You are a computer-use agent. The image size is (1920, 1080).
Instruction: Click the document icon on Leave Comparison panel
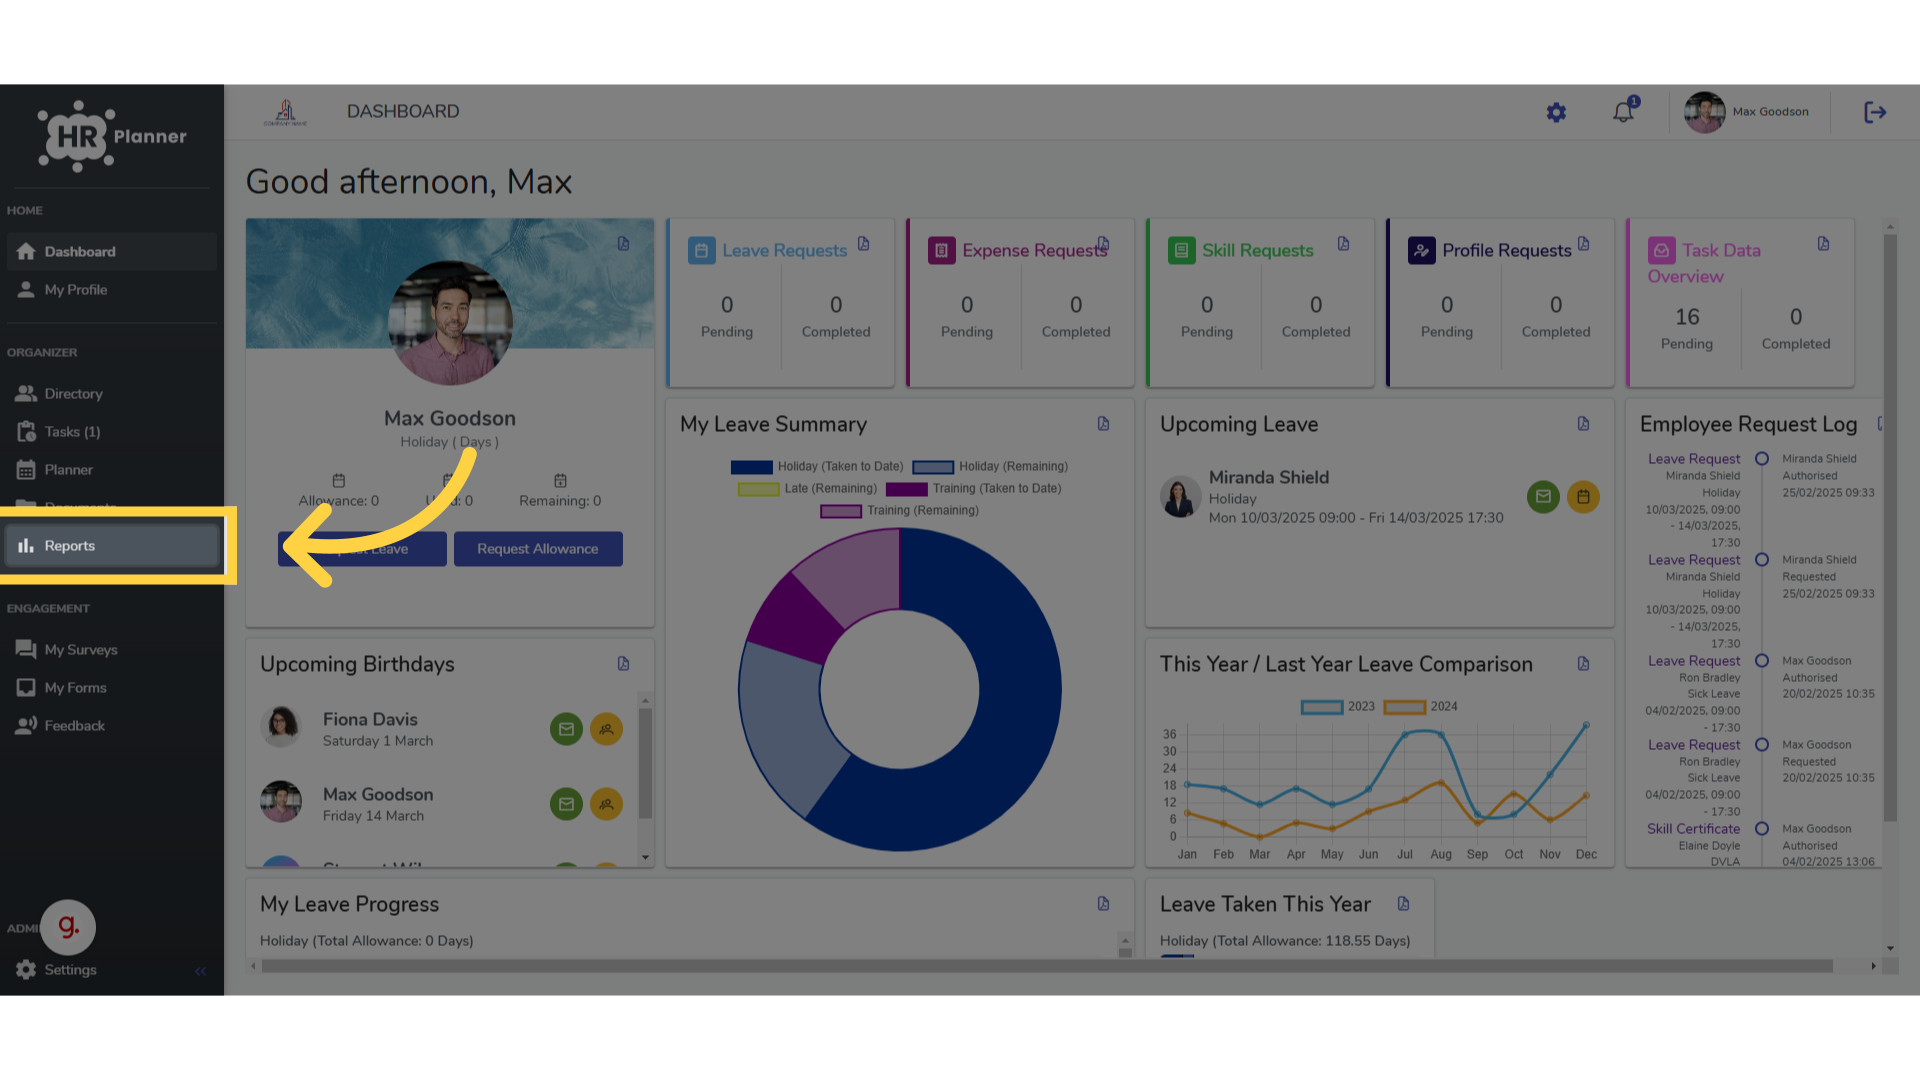pyautogui.click(x=1584, y=664)
